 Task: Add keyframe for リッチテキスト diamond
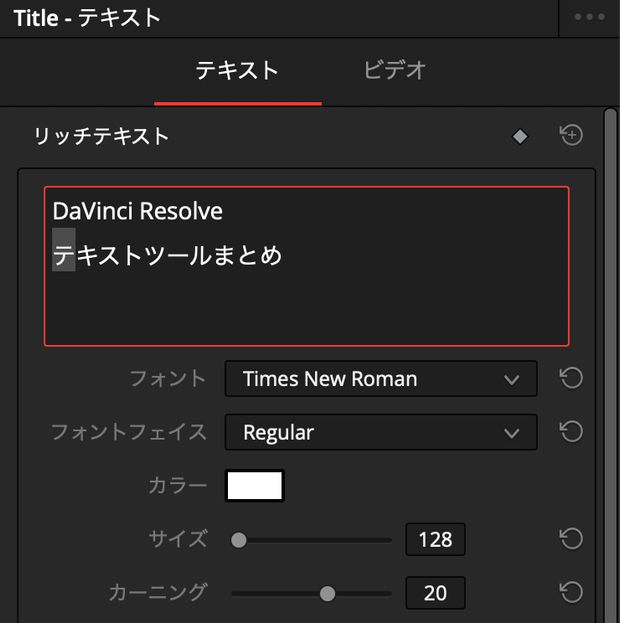[x=520, y=136]
